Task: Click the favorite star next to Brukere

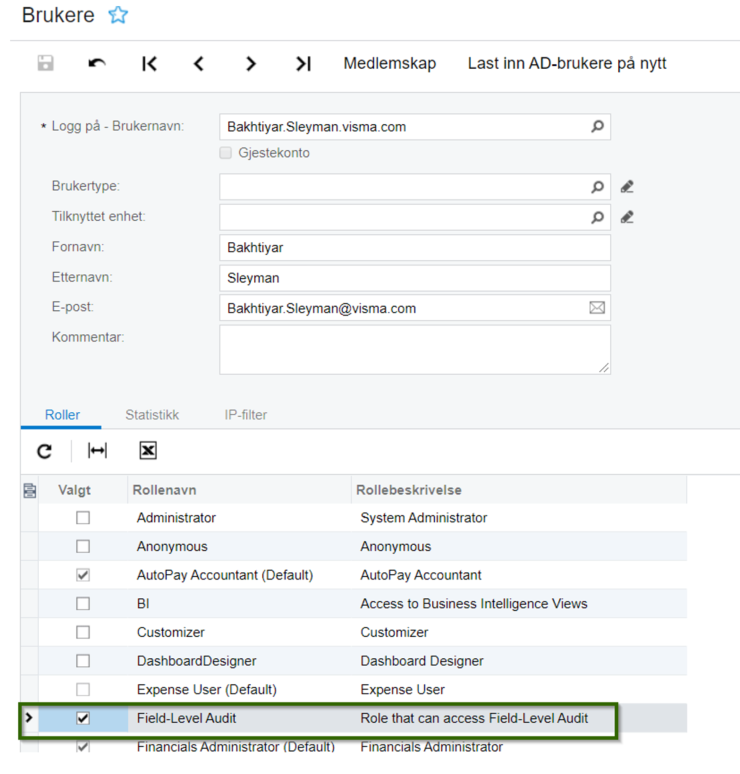Action: coord(118,15)
